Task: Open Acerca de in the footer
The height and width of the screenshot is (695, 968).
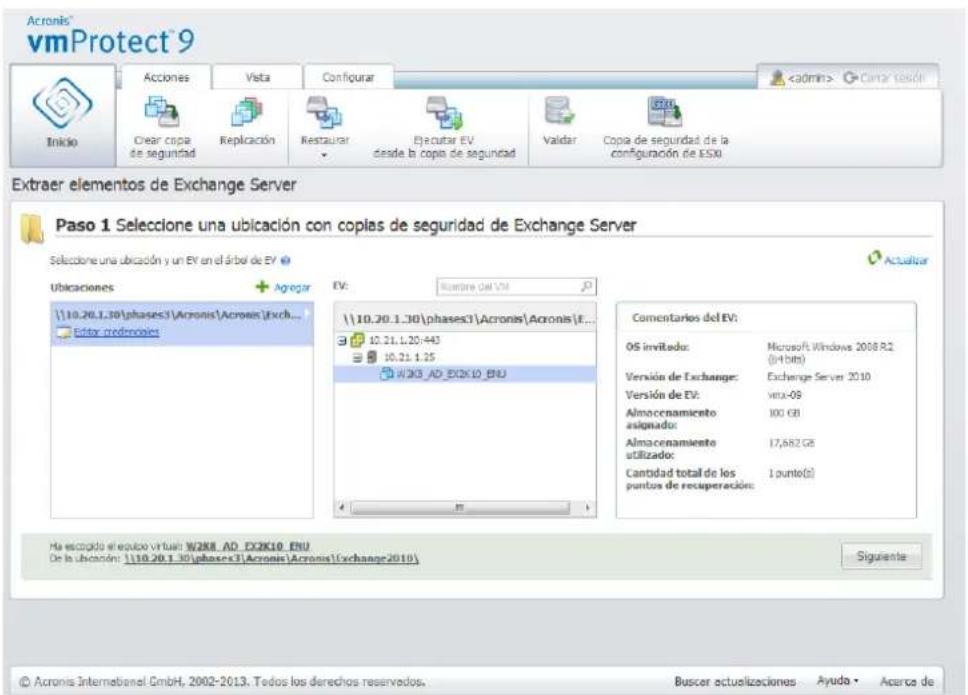Action: [x=906, y=681]
